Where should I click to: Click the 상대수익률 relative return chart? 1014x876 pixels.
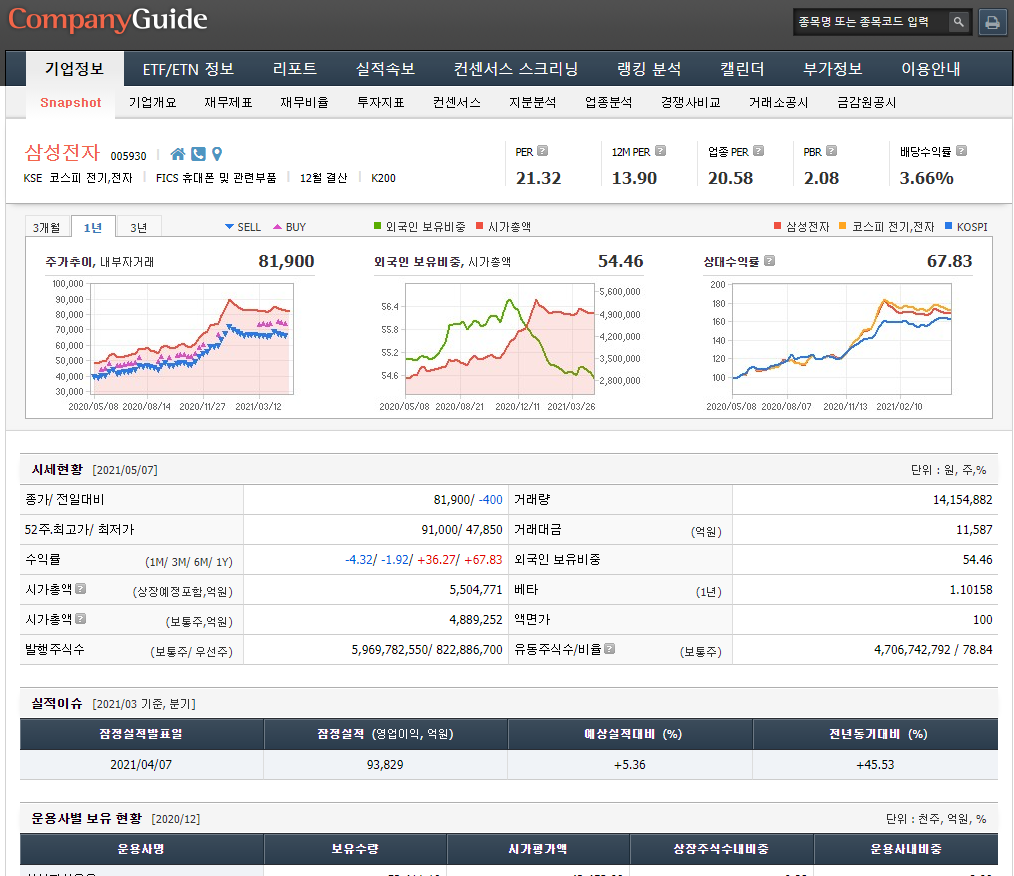[x=841, y=339]
